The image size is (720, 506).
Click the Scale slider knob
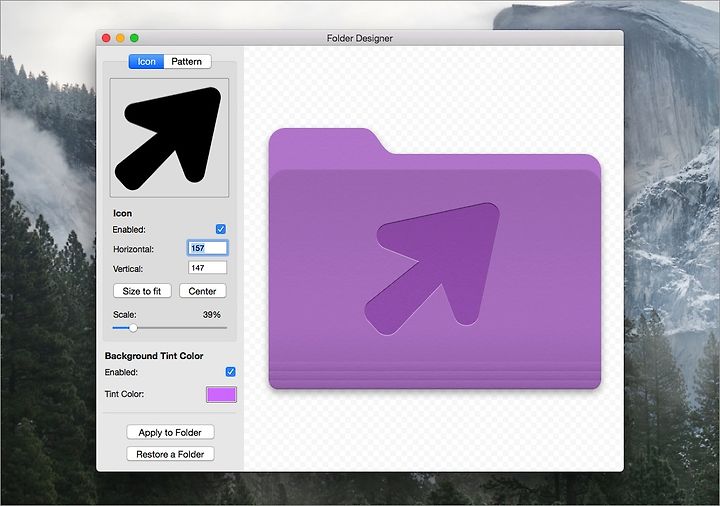click(x=133, y=328)
